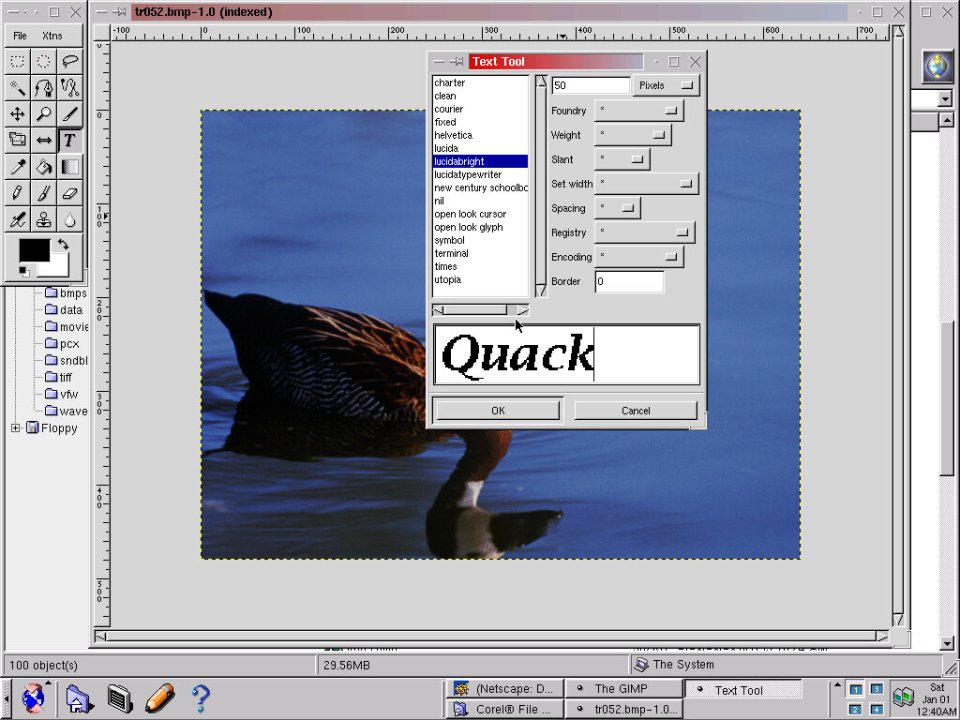
Task: Pick the magnify zoom tool
Action: 44,114
